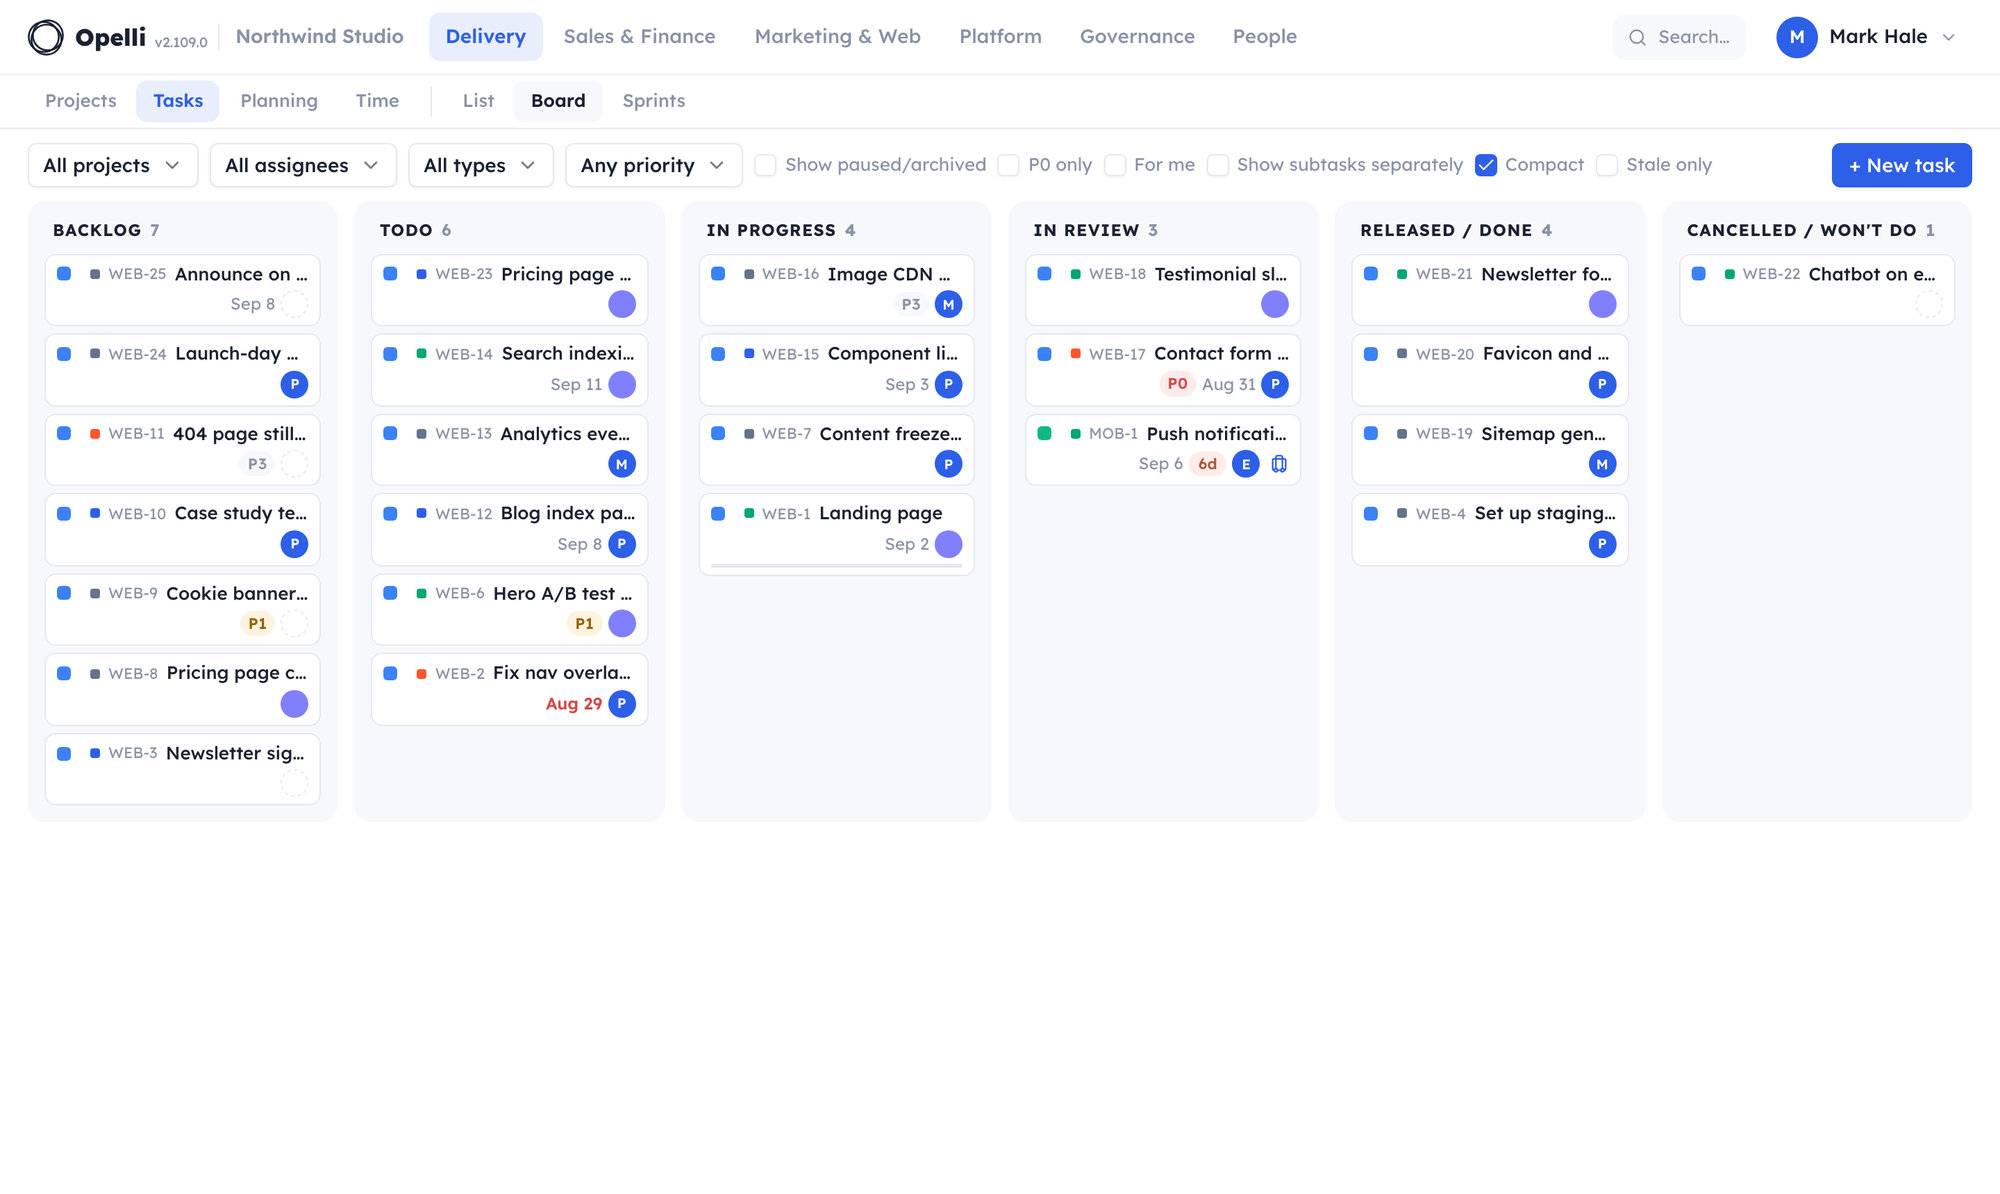Image resolution: width=2000 pixels, height=1194 pixels.
Task: Click the purple avatar on WEB-1 Landing page
Action: (948, 544)
